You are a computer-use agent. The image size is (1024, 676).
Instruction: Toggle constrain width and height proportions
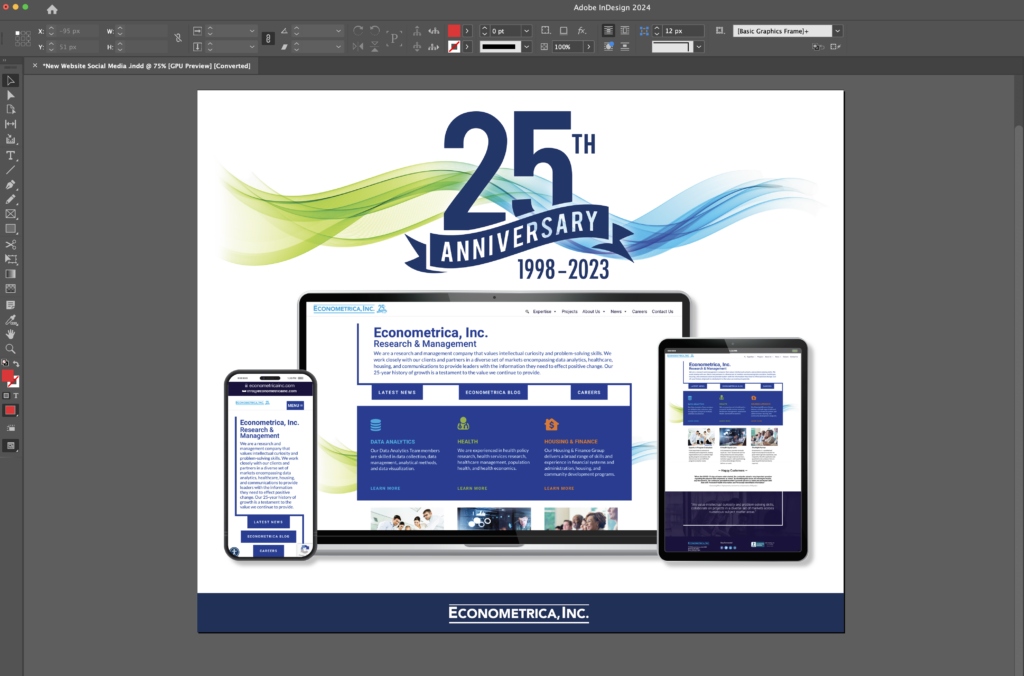(x=178, y=39)
